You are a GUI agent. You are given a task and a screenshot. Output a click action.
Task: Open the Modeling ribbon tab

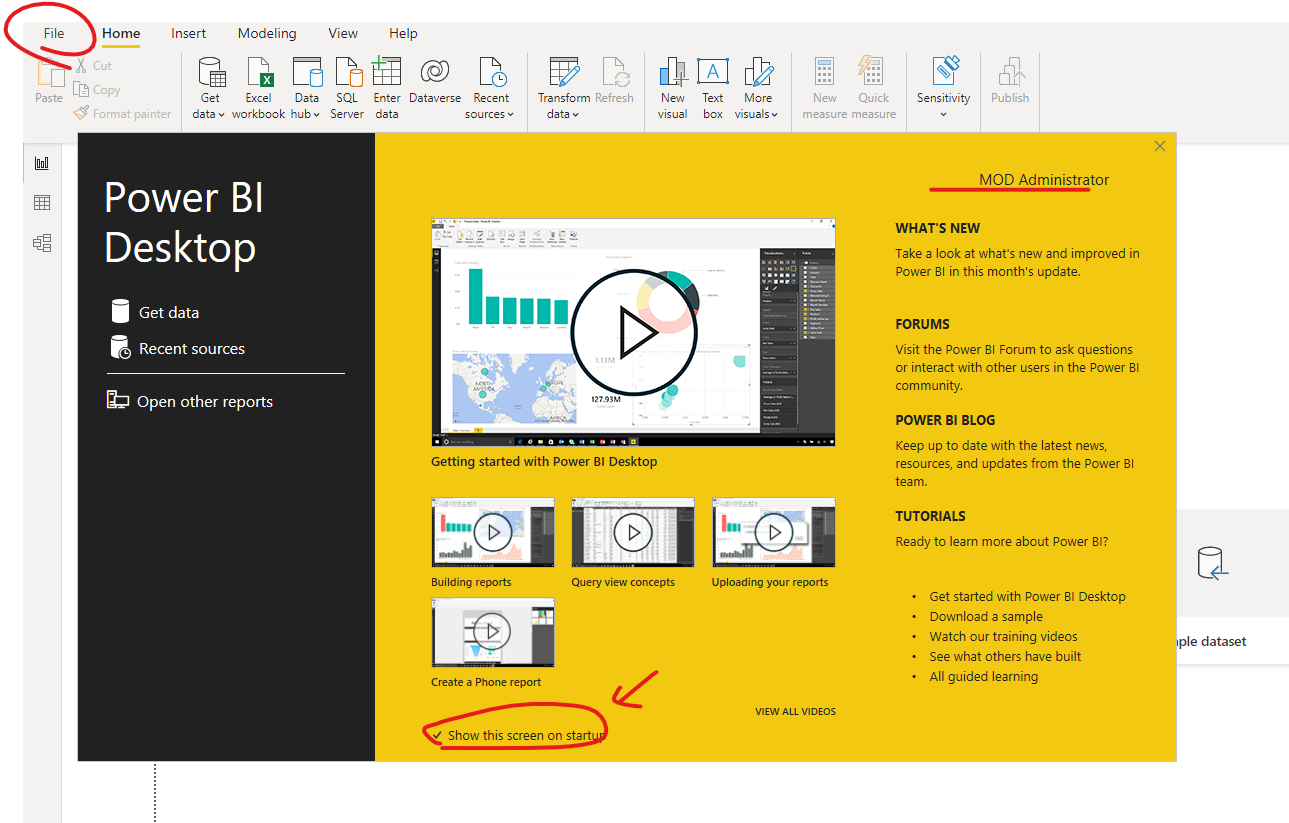pos(267,33)
